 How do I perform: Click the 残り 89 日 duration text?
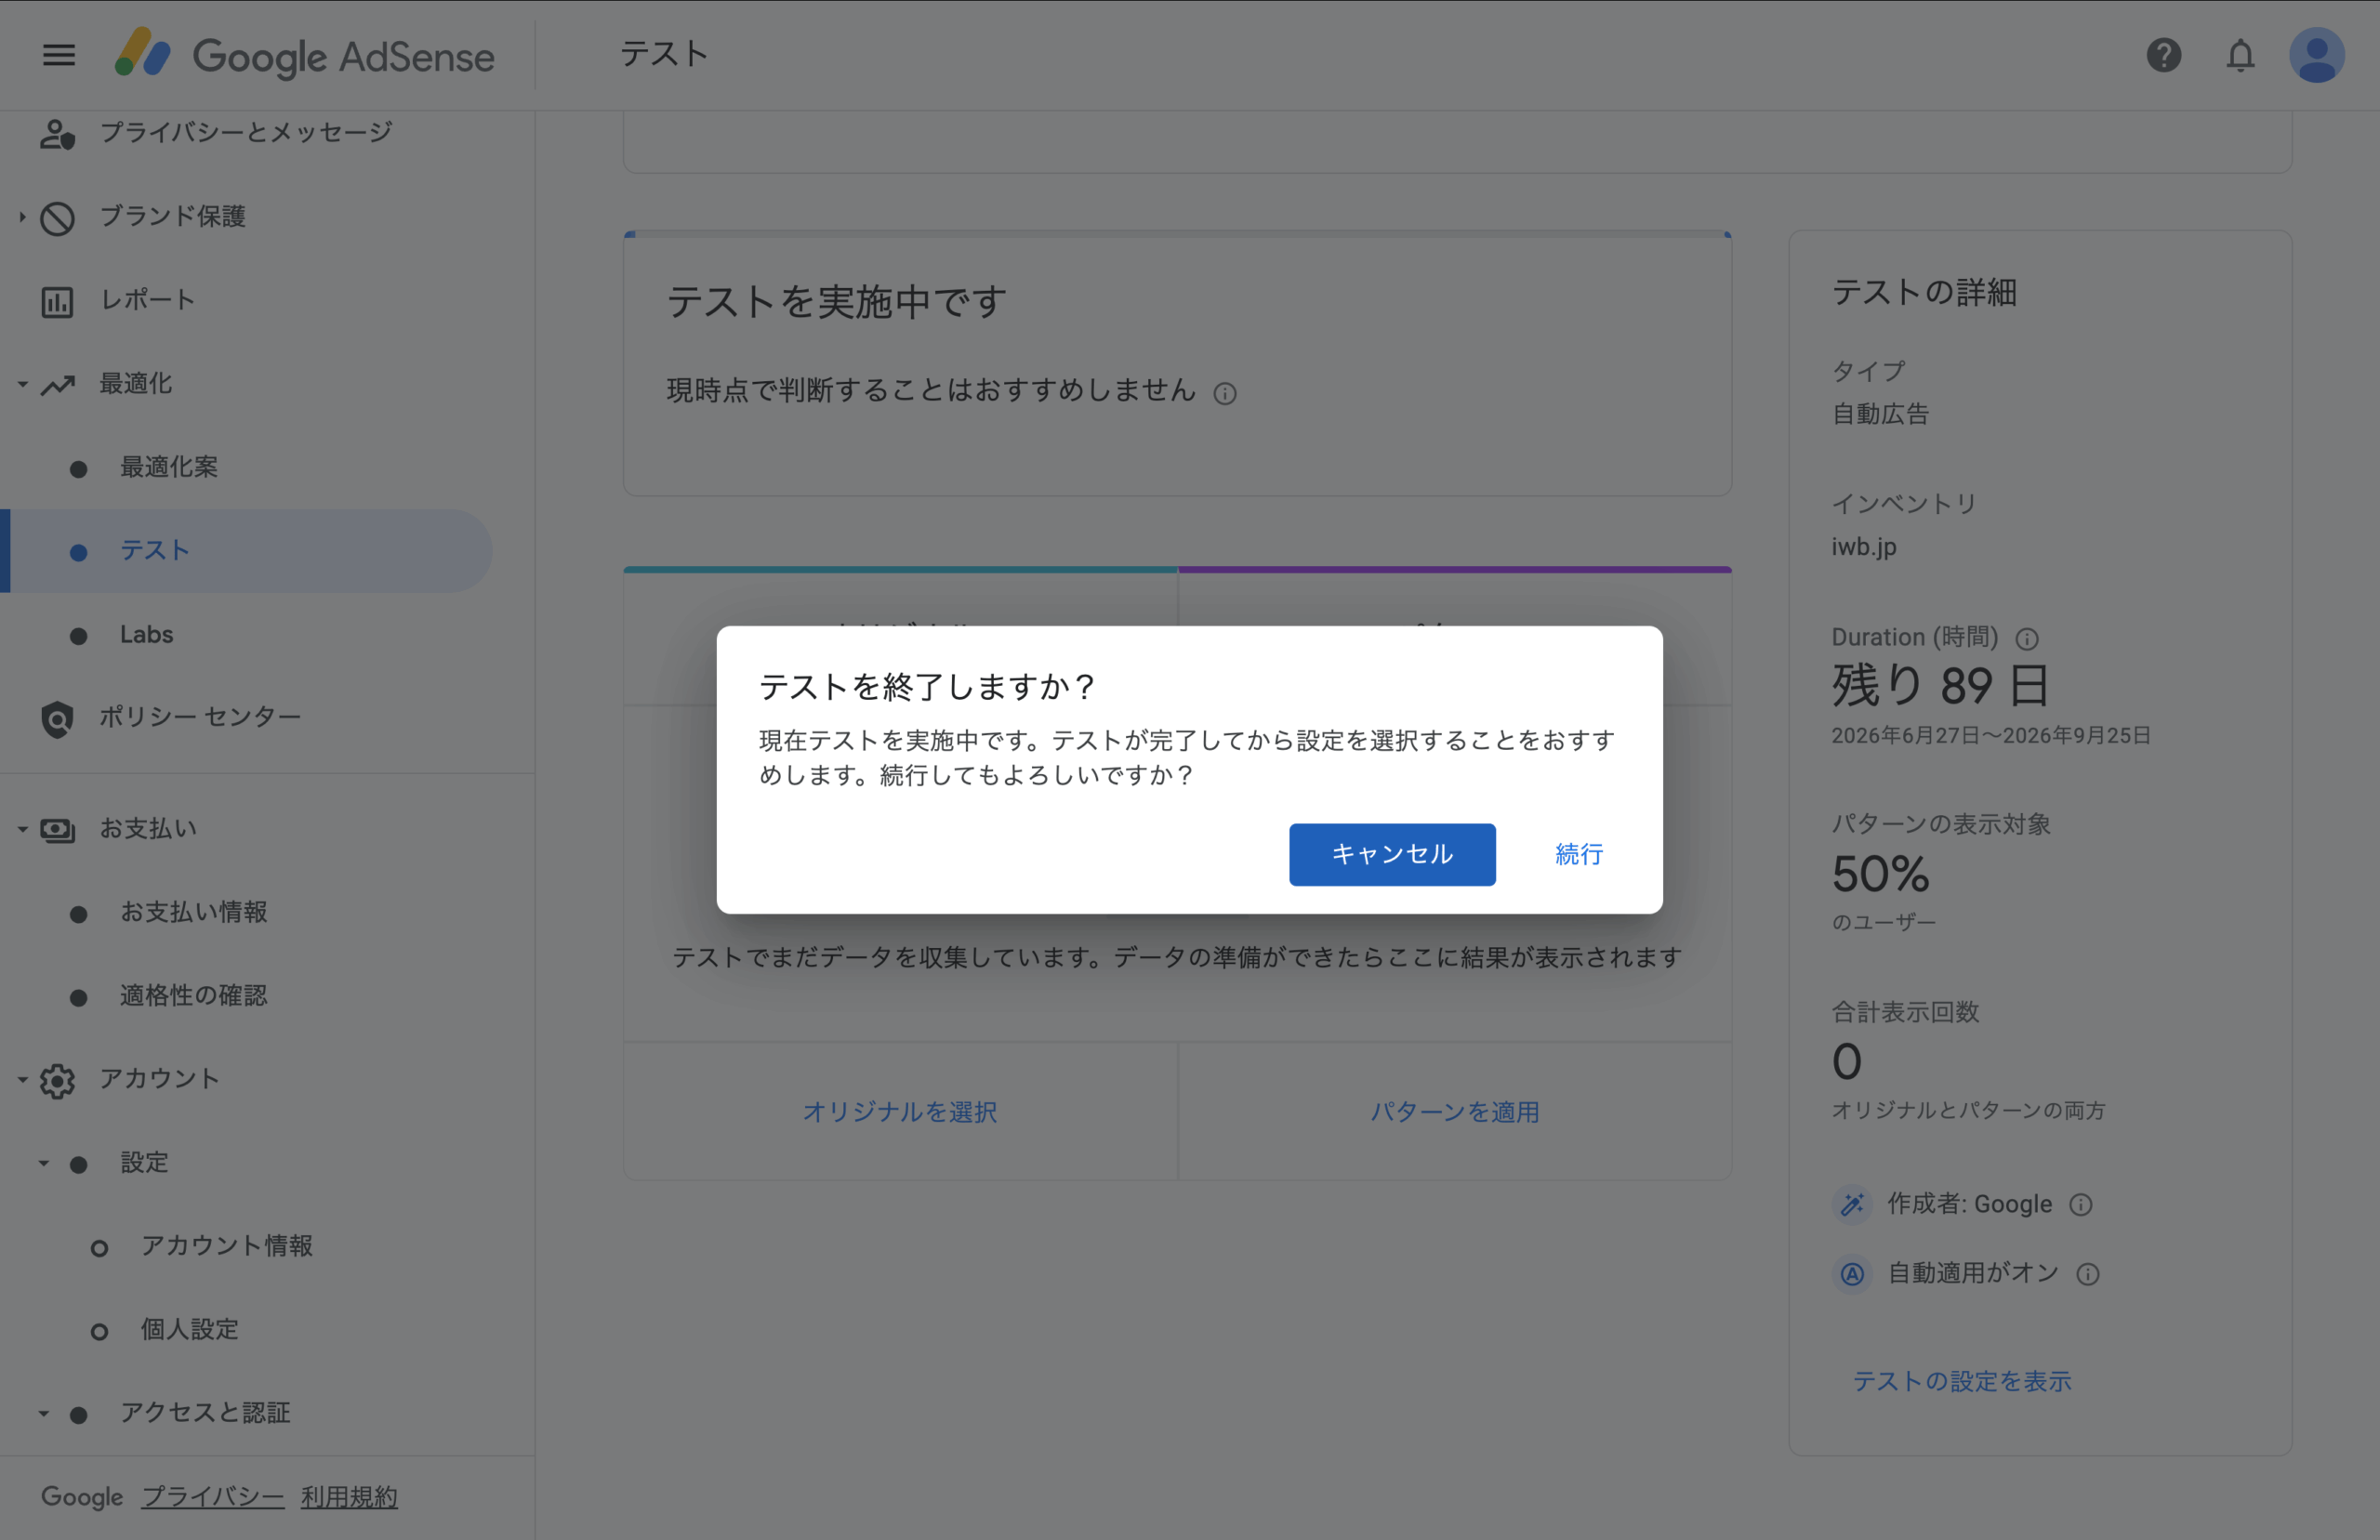coord(1941,687)
